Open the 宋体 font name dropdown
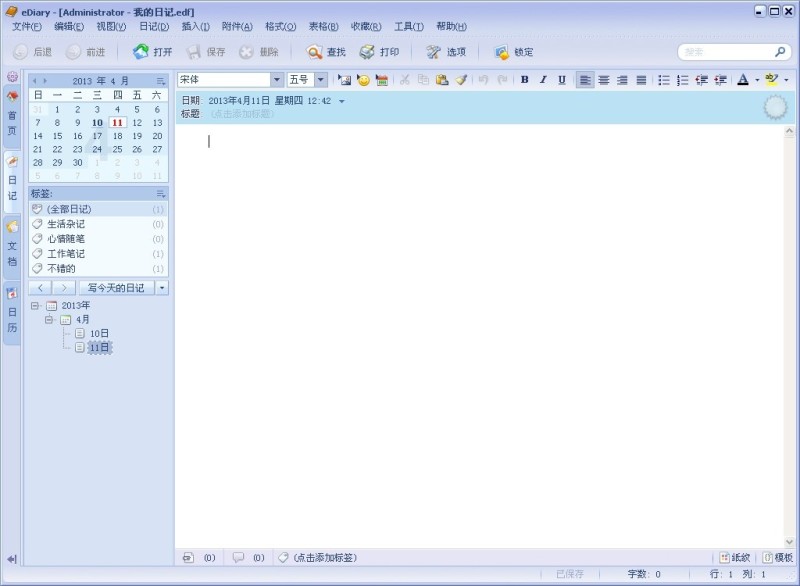The image size is (800, 586). click(x=277, y=80)
